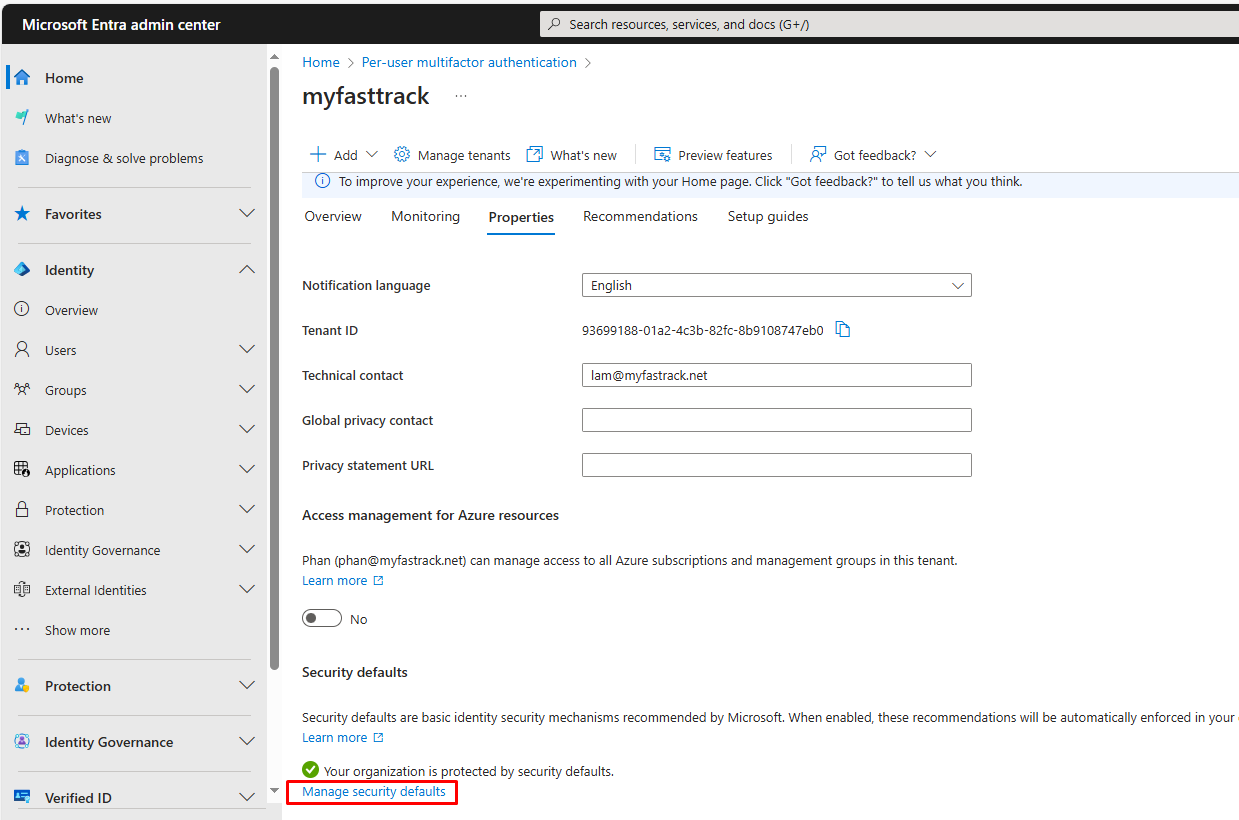Expand the Add menu chevron
The width and height of the screenshot is (1239, 820).
click(x=372, y=154)
